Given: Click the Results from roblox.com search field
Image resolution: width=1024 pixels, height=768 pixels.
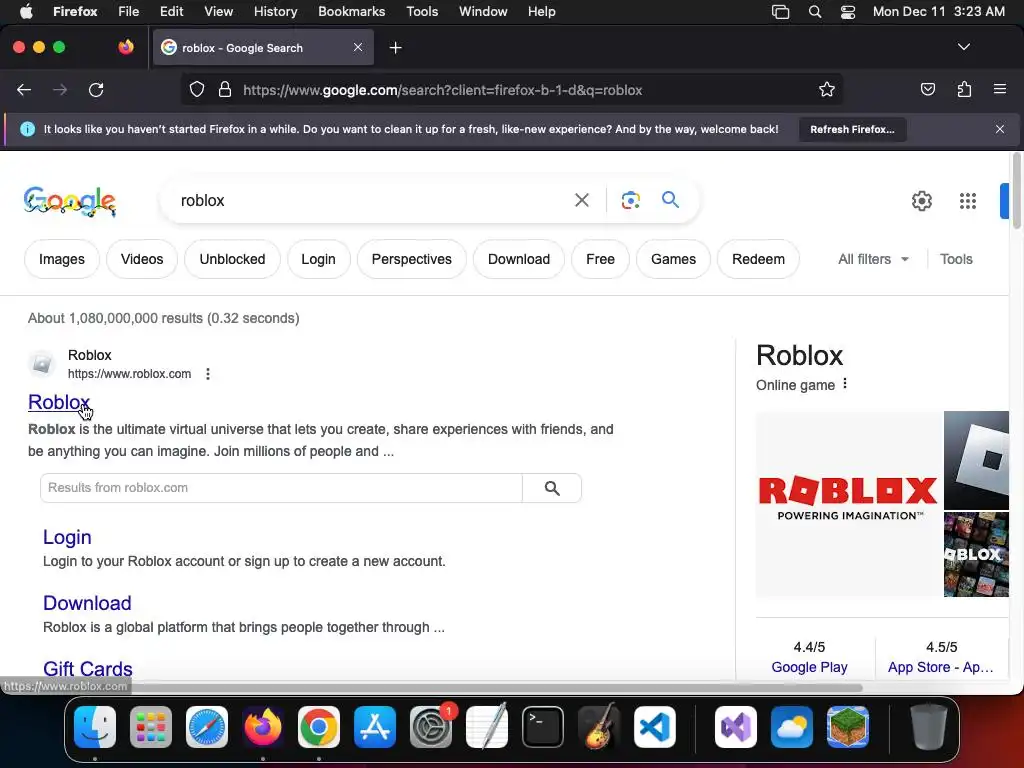Looking at the screenshot, I should click(281, 488).
